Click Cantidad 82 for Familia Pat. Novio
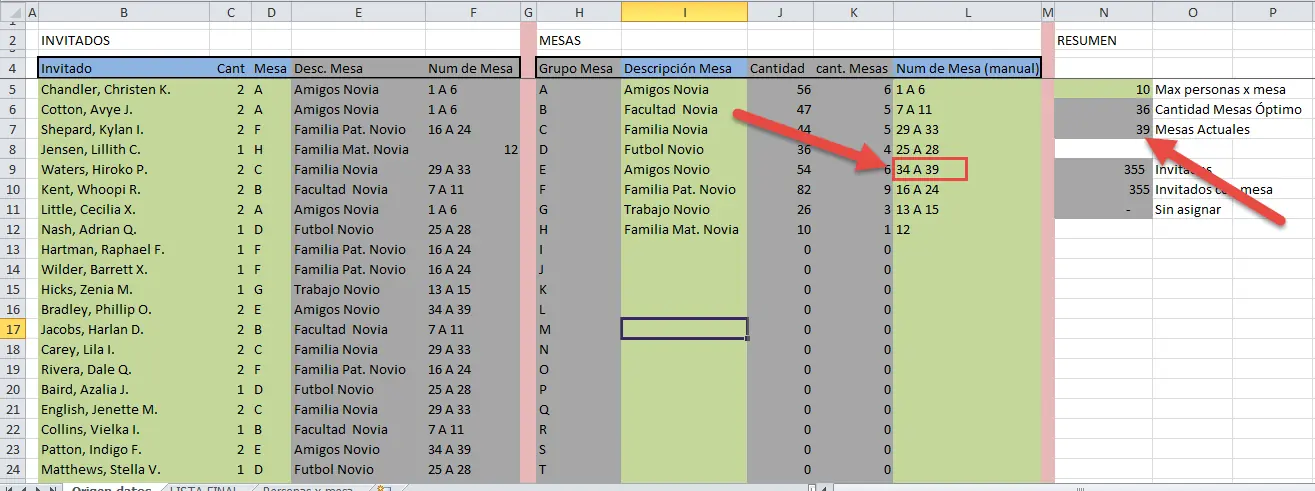The height and width of the screenshot is (491, 1315). point(780,189)
